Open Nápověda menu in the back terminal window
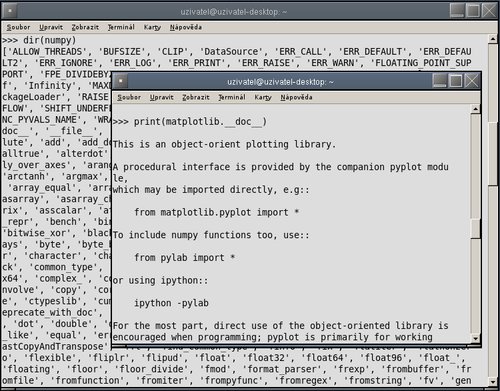 click(x=186, y=27)
